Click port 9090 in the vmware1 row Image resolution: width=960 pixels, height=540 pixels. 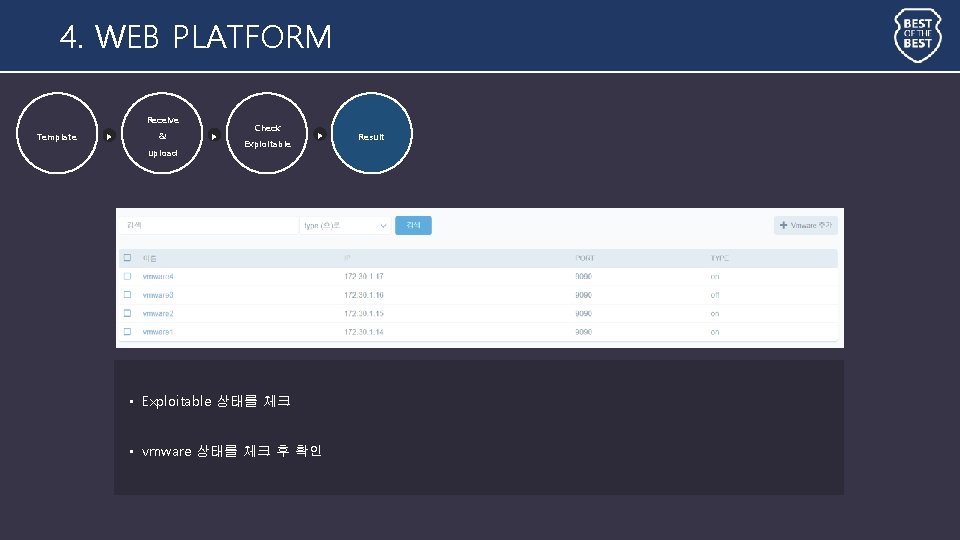pos(583,332)
